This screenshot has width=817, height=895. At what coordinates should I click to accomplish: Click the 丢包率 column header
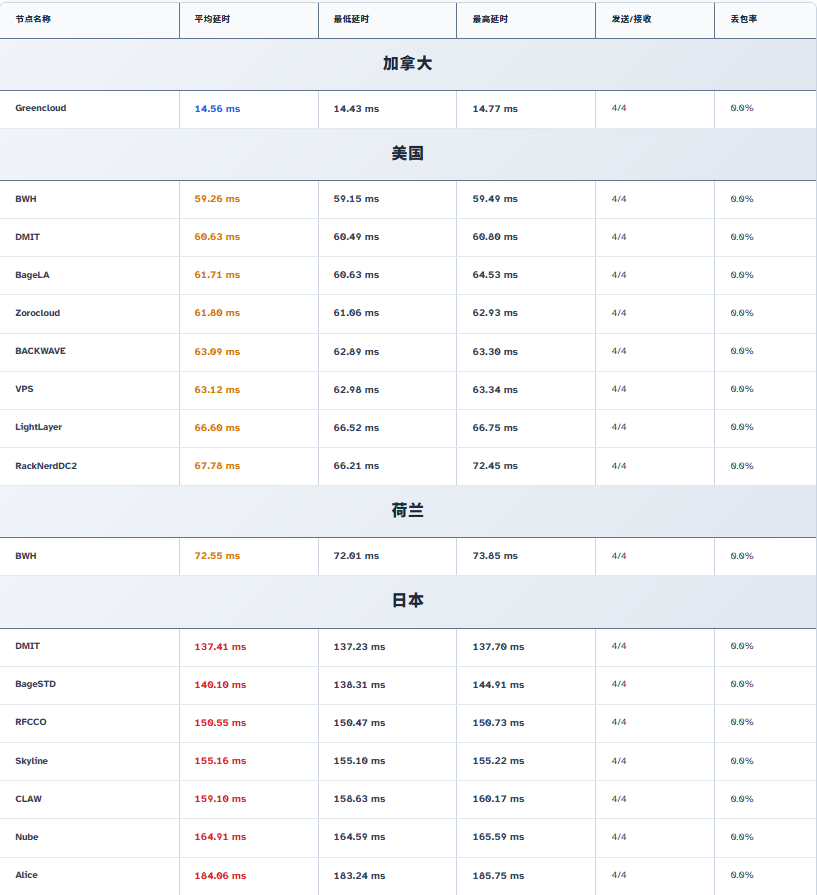(x=743, y=19)
